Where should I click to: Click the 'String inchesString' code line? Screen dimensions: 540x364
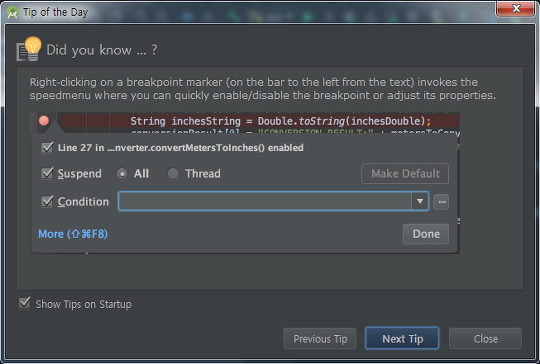click(280, 121)
